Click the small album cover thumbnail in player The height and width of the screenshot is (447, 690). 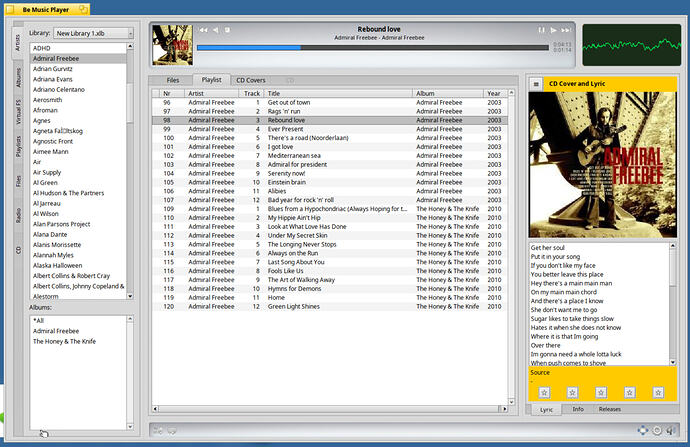pos(172,45)
